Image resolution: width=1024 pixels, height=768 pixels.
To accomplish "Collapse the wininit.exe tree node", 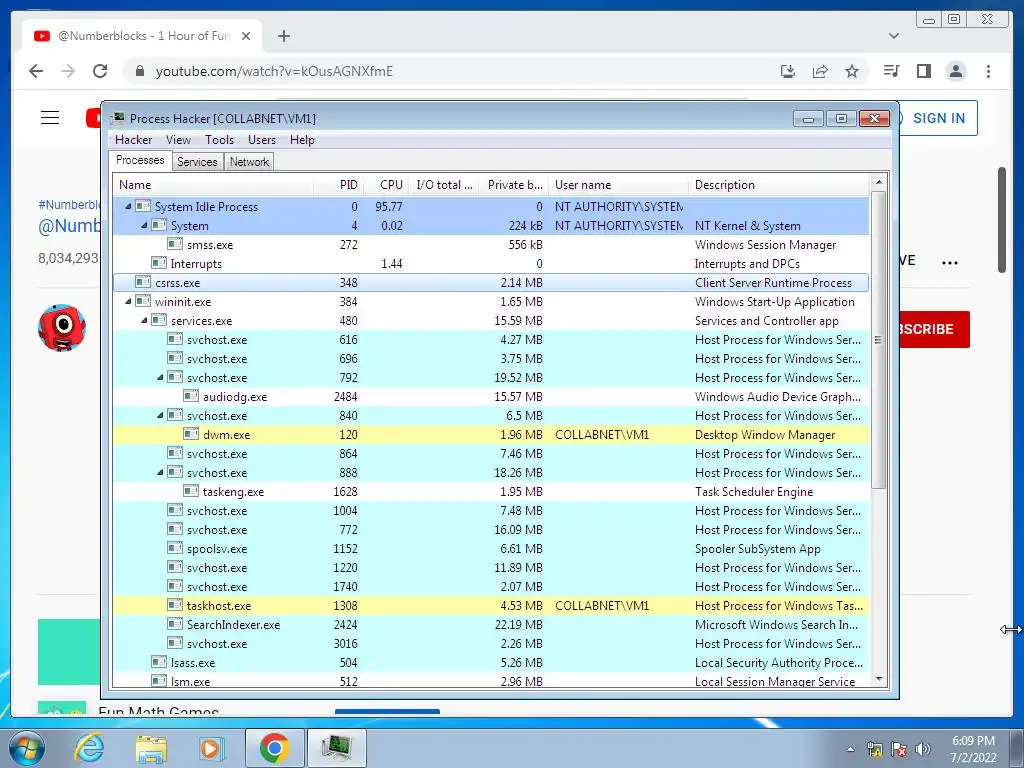I will click(x=128, y=302).
